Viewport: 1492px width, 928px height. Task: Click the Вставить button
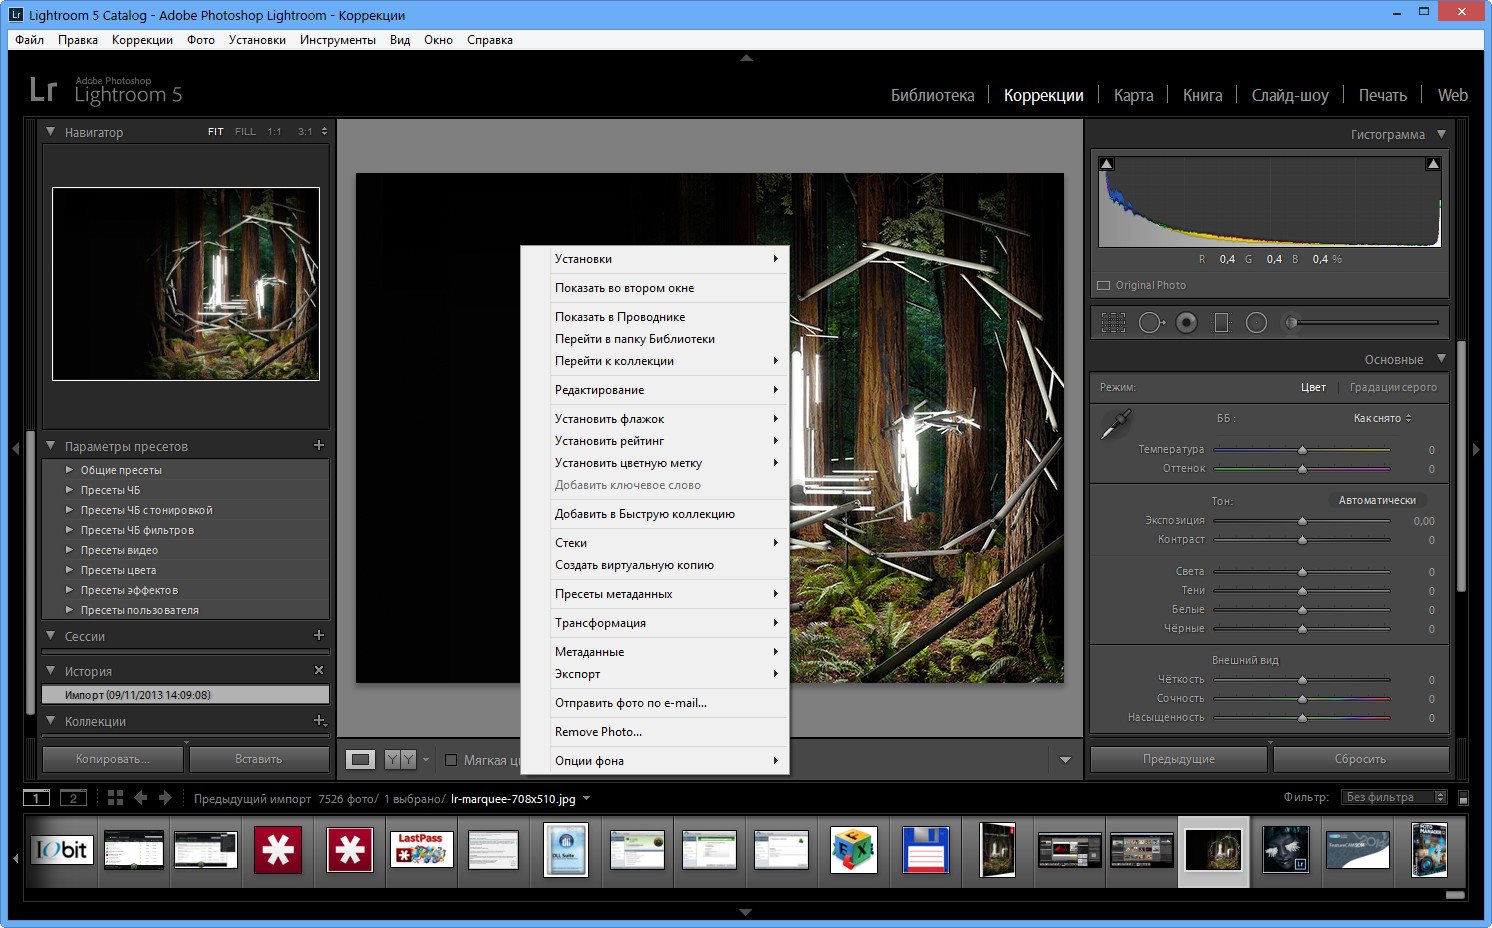(x=259, y=759)
